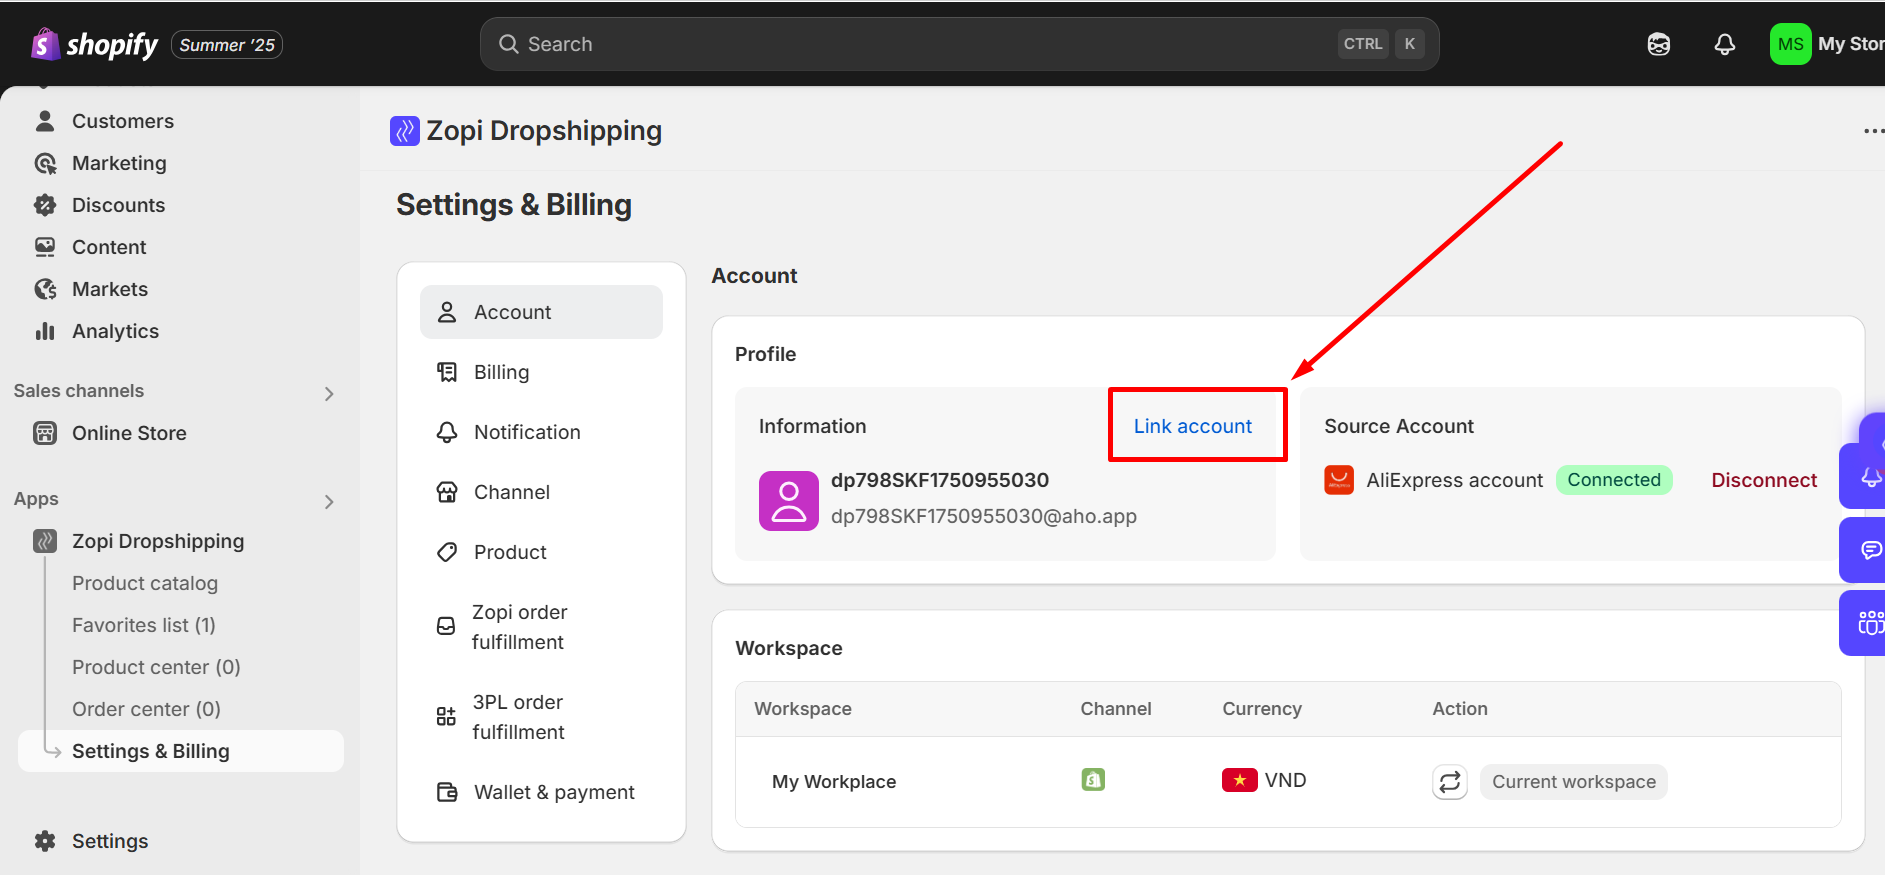Select Settings & Billing in sidebar
Image resolution: width=1885 pixels, height=875 pixels.
(x=180, y=751)
